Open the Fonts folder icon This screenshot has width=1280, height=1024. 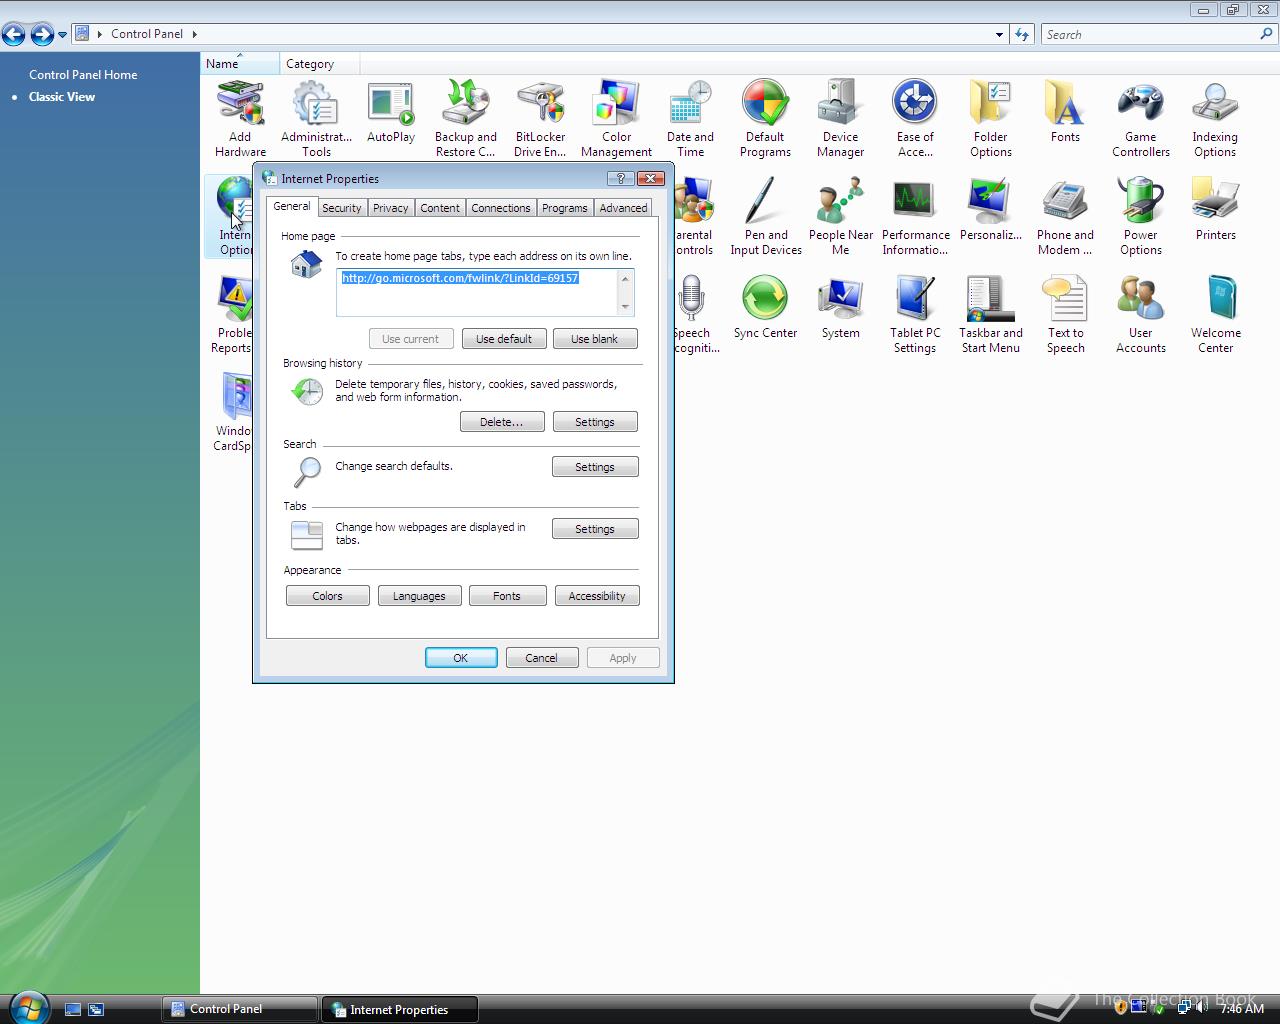click(1065, 112)
